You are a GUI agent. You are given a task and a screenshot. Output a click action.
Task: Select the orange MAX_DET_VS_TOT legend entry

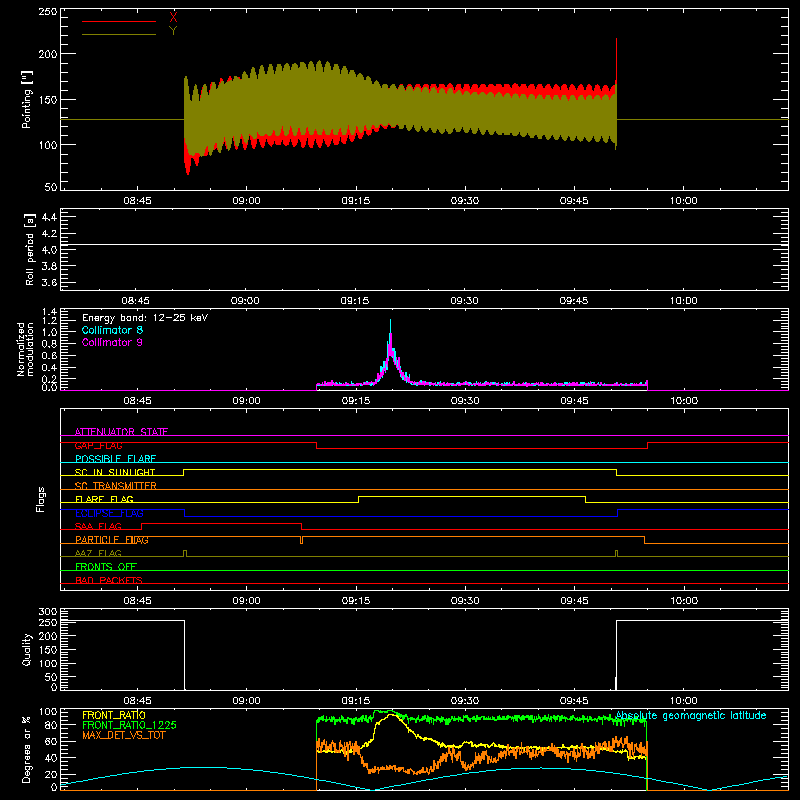coord(124,735)
